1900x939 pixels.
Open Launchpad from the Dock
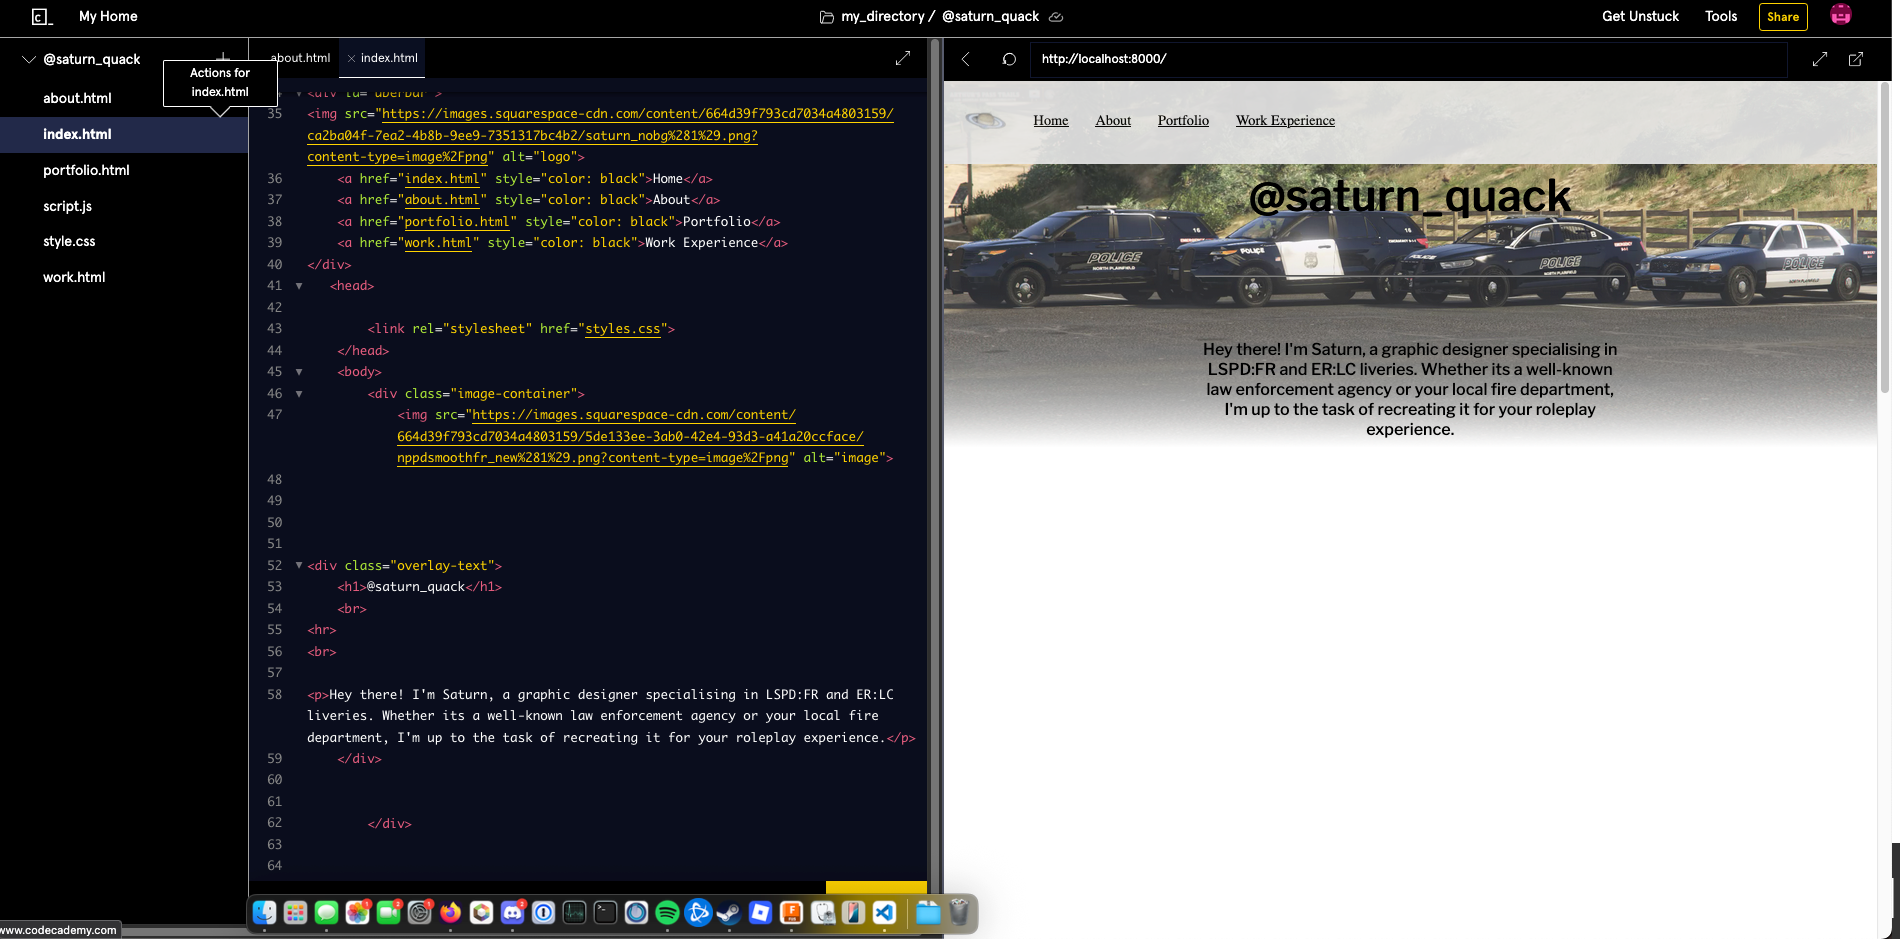click(x=295, y=912)
